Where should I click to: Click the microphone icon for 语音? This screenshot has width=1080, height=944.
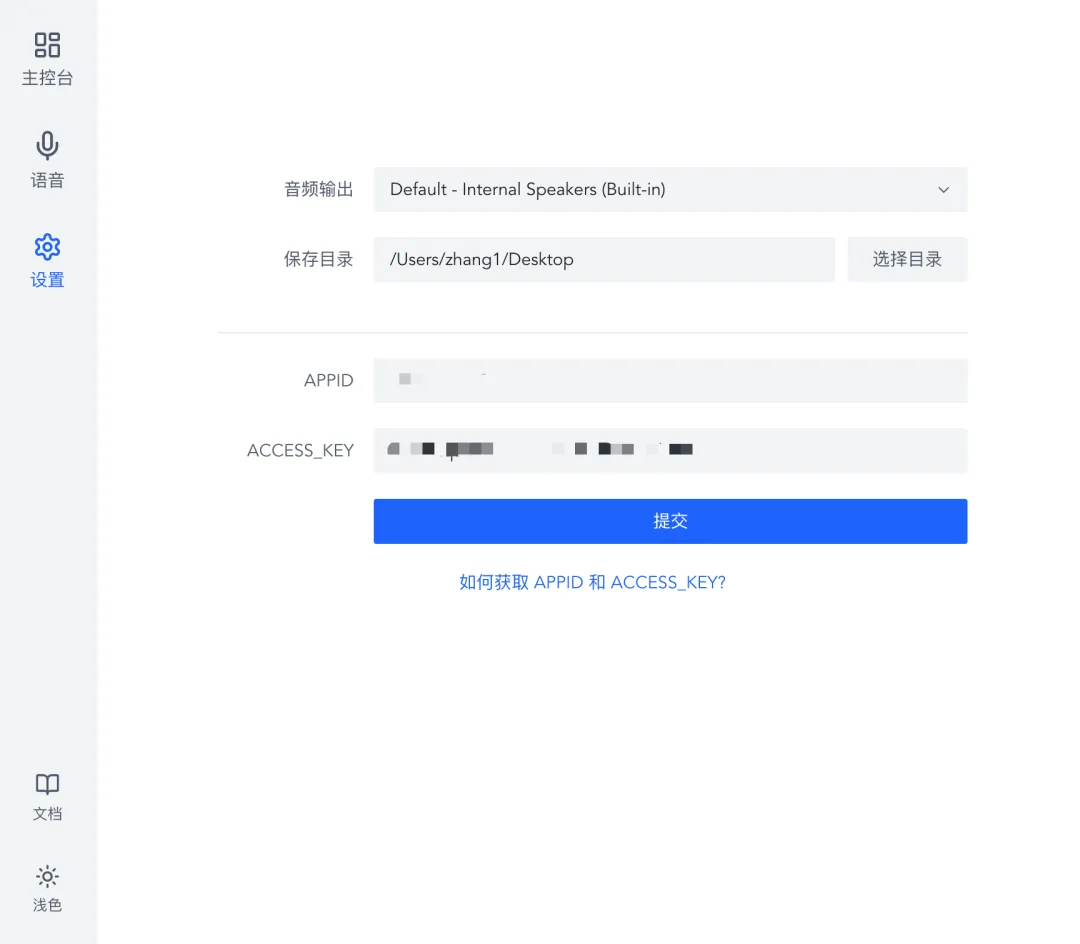tap(47, 146)
